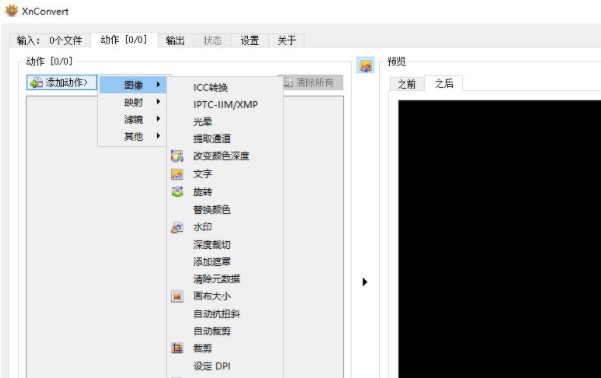Expand the 其他 submenu
Viewport: 601px width, 378px height.
133,136
